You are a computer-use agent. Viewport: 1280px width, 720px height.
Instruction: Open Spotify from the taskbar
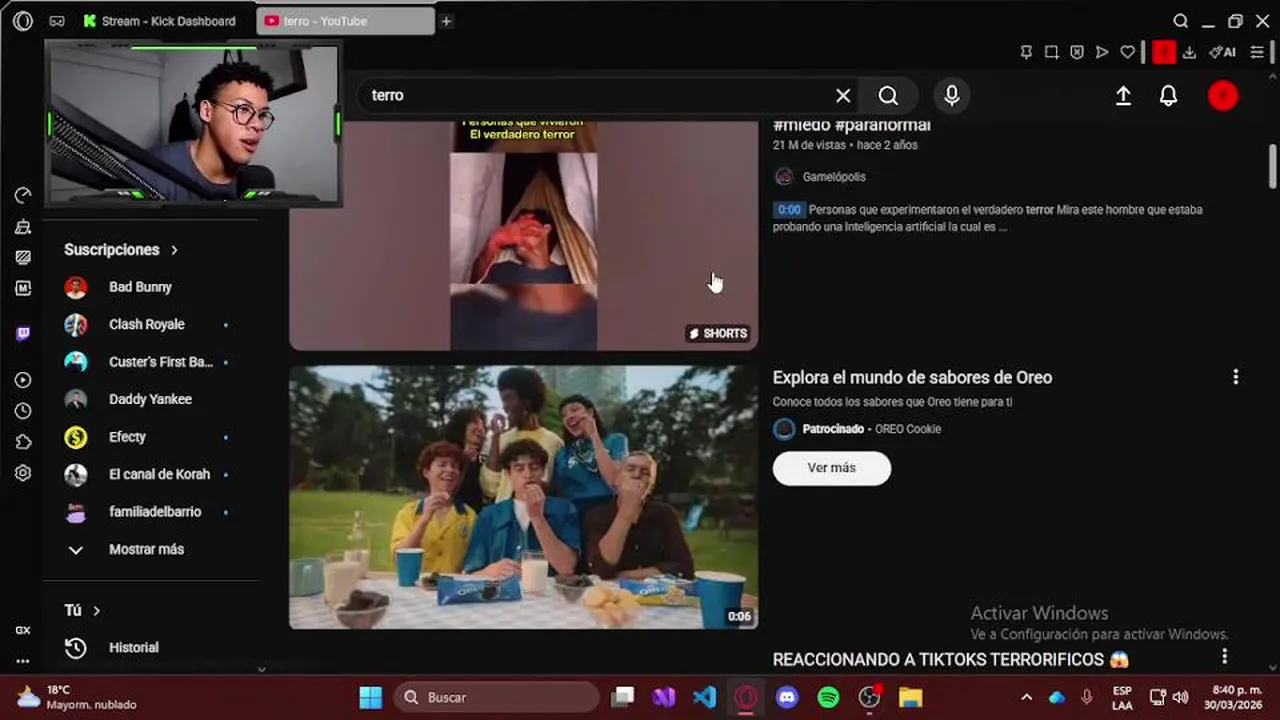tap(828, 697)
